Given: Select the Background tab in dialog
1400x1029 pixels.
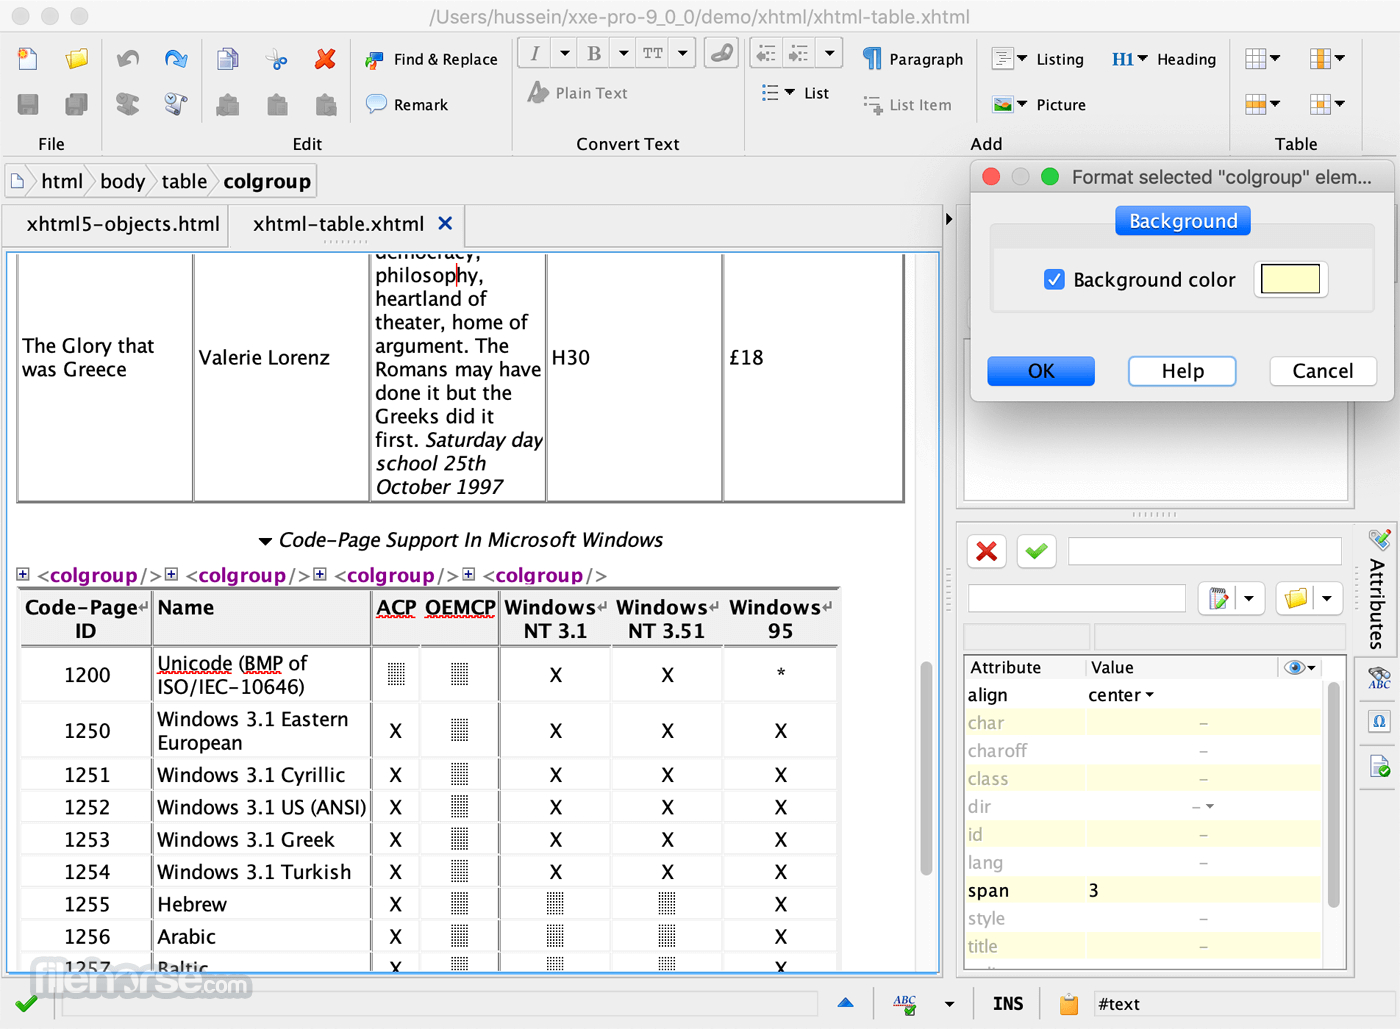Looking at the screenshot, I should 1183,221.
